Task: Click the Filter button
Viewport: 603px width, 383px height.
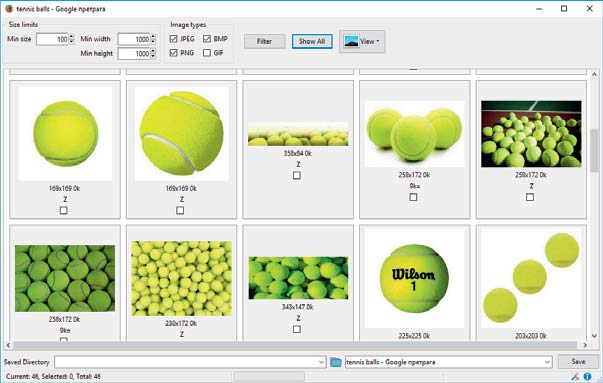Action: point(265,41)
